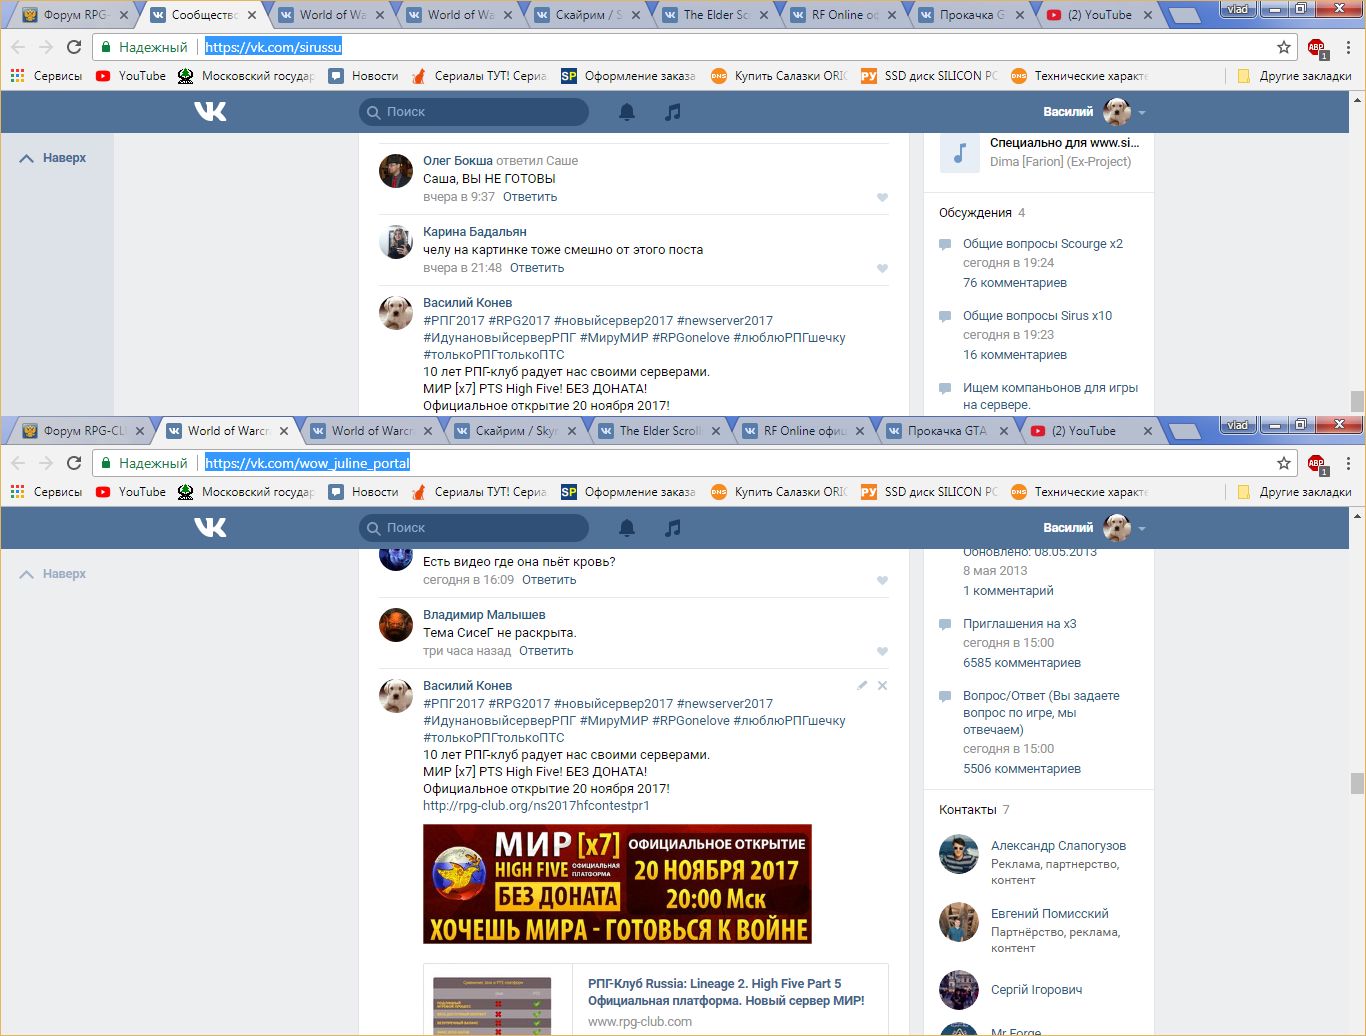Click the page scrollbar thumb in sirussu window
Image resolution: width=1366 pixels, height=1036 pixels.
tap(1357, 401)
